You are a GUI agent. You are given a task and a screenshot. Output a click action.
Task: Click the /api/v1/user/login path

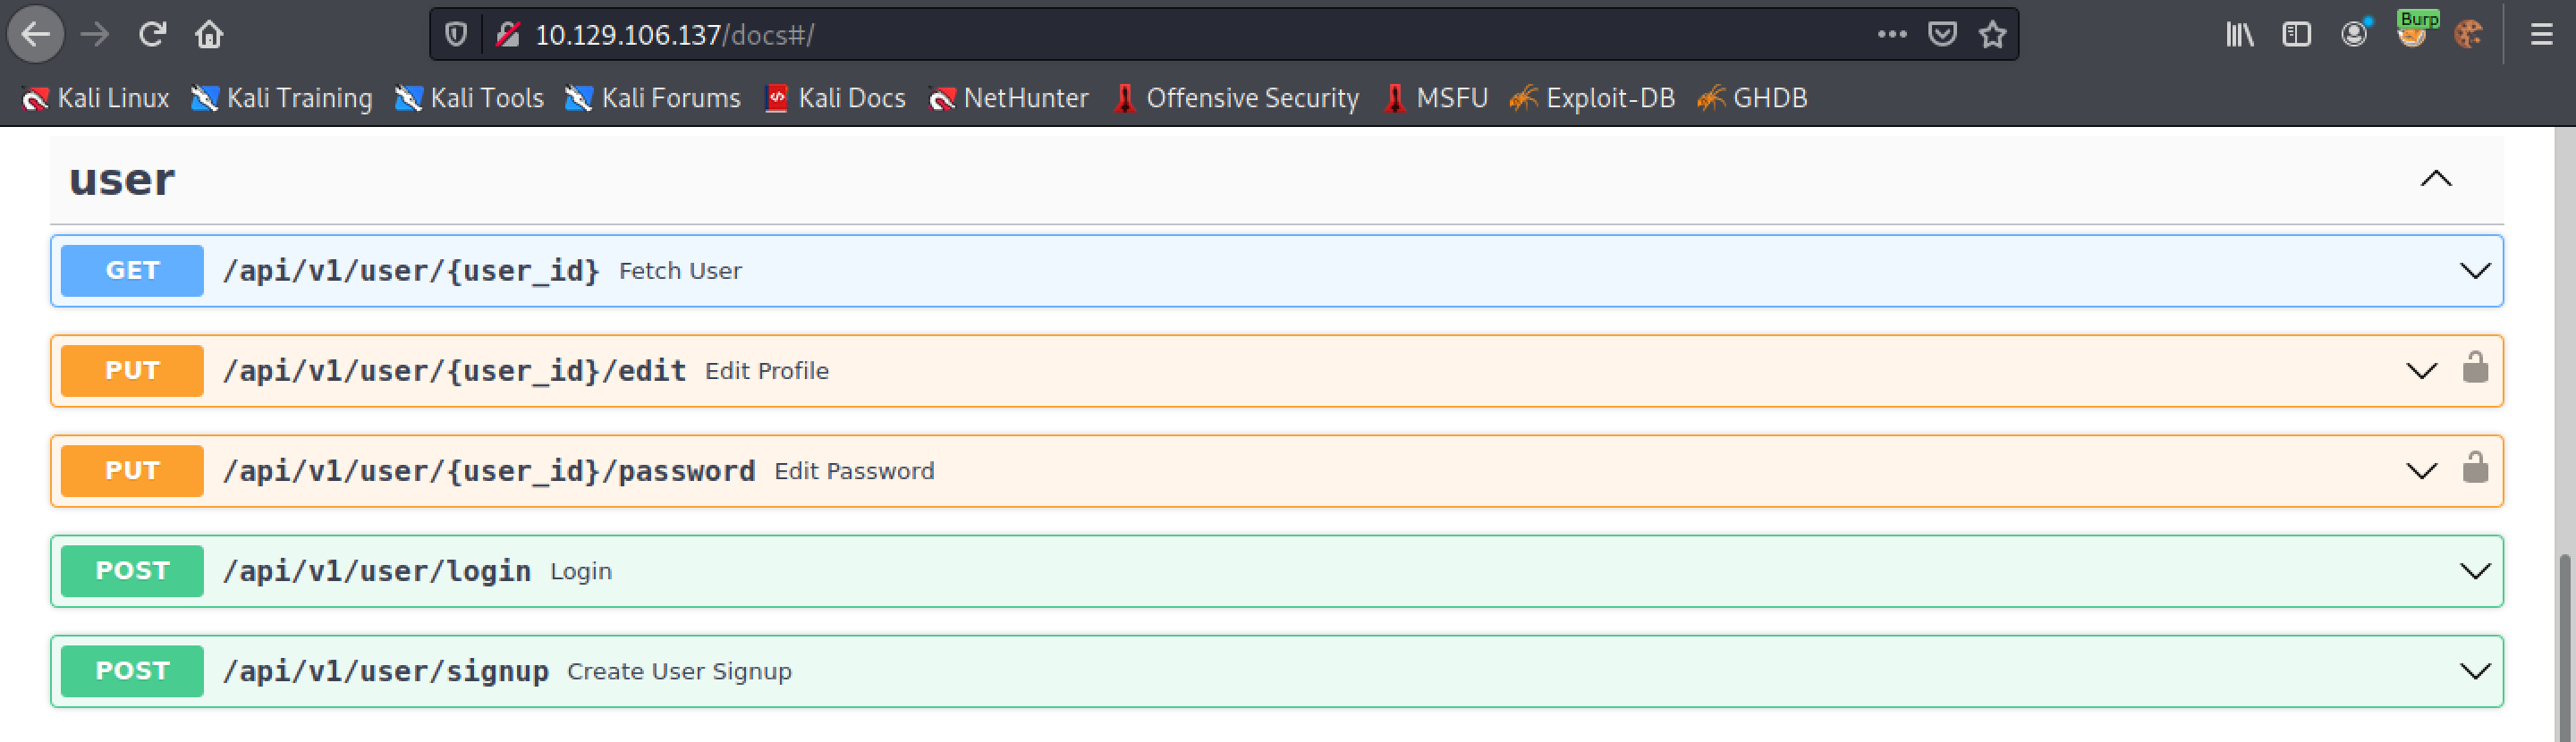coord(377,571)
